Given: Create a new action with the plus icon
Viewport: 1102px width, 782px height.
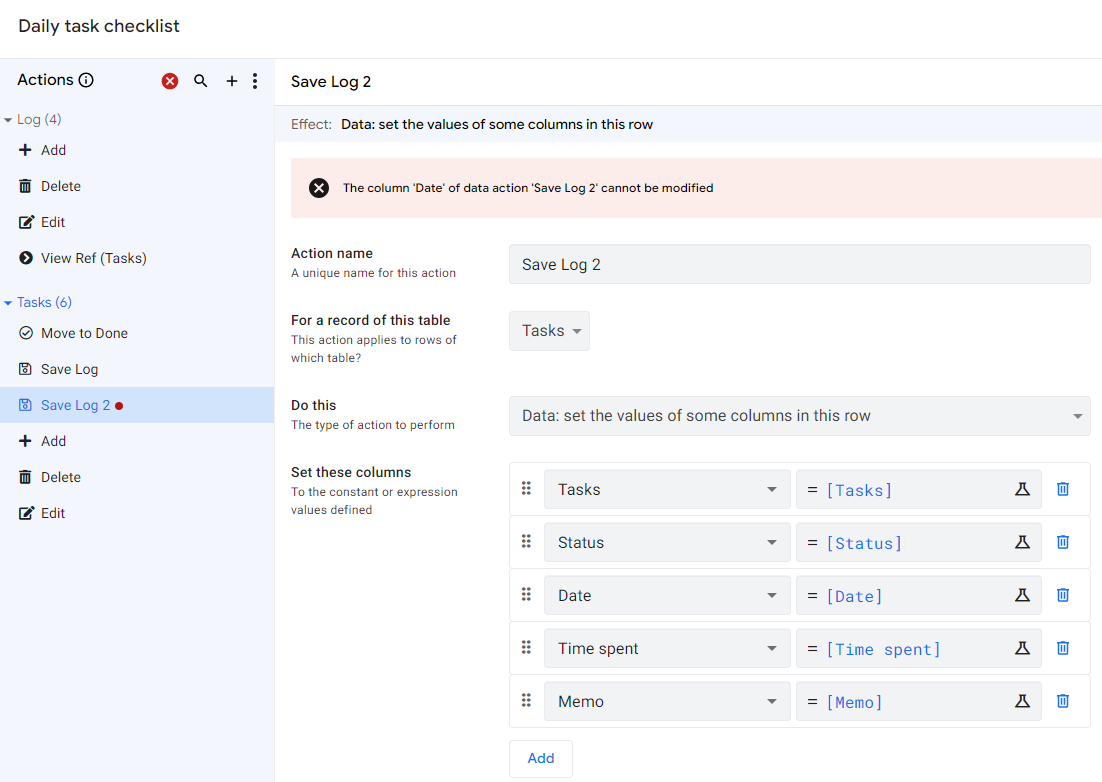Looking at the screenshot, I should [x=231, y=80].
